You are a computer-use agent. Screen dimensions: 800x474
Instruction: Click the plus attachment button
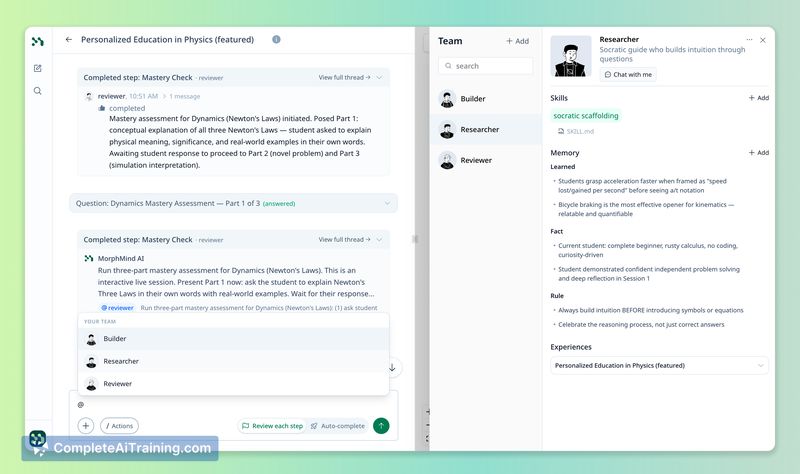(x=86, y=426)
